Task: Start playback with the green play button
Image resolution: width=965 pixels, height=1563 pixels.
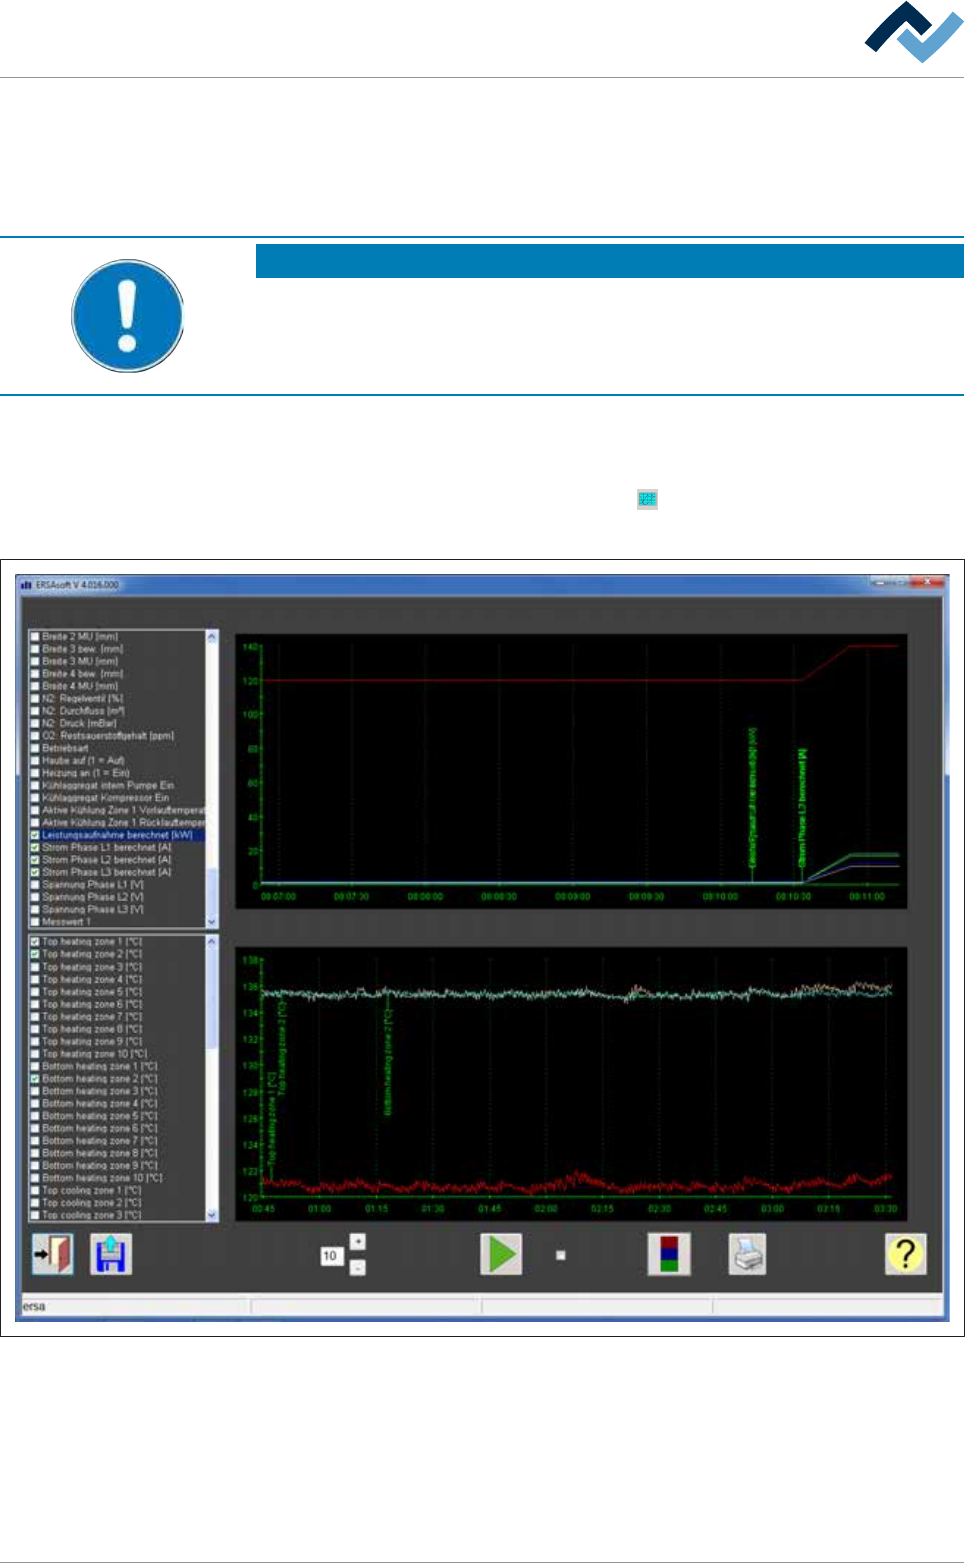Action: (x=501, y=1253)
